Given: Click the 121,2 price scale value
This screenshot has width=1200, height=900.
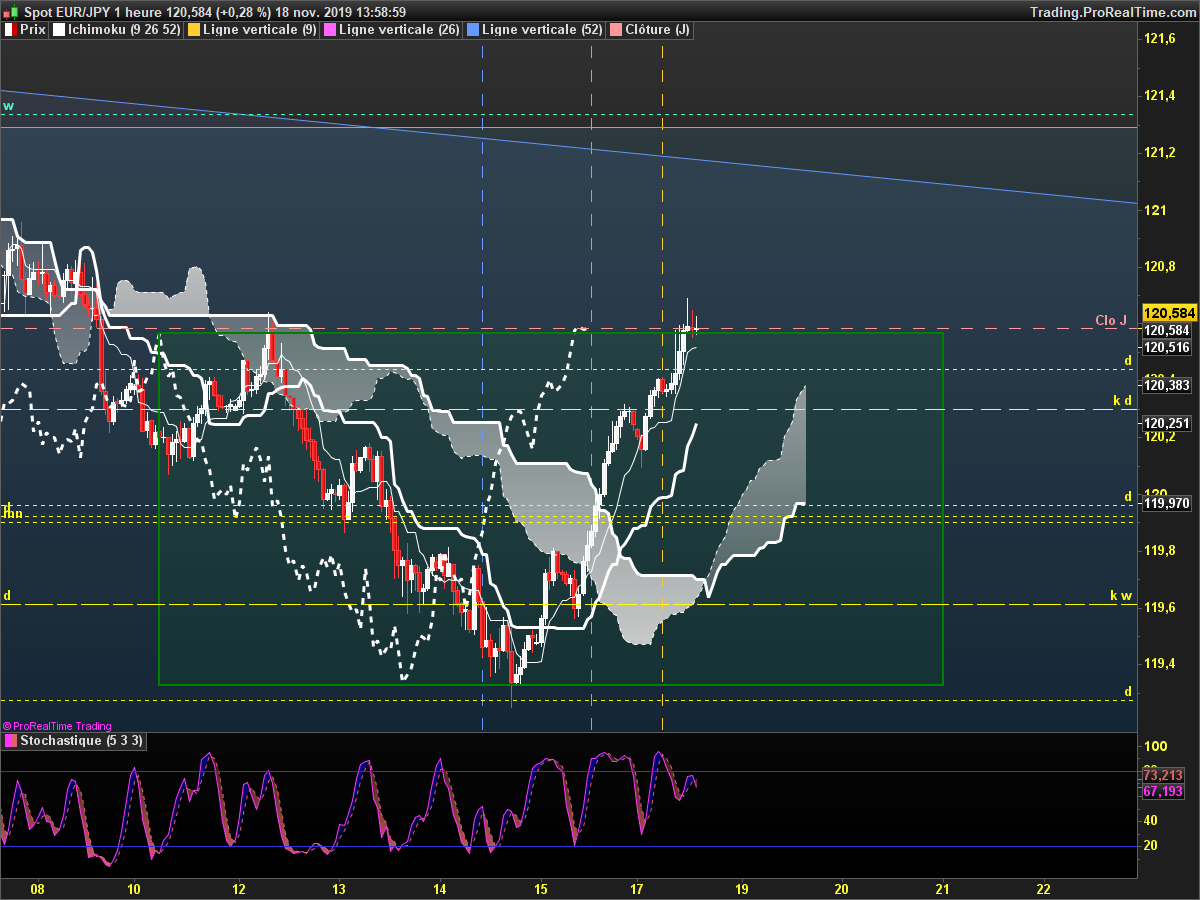Looking at the screenshot, I should tap(1160, 153).
